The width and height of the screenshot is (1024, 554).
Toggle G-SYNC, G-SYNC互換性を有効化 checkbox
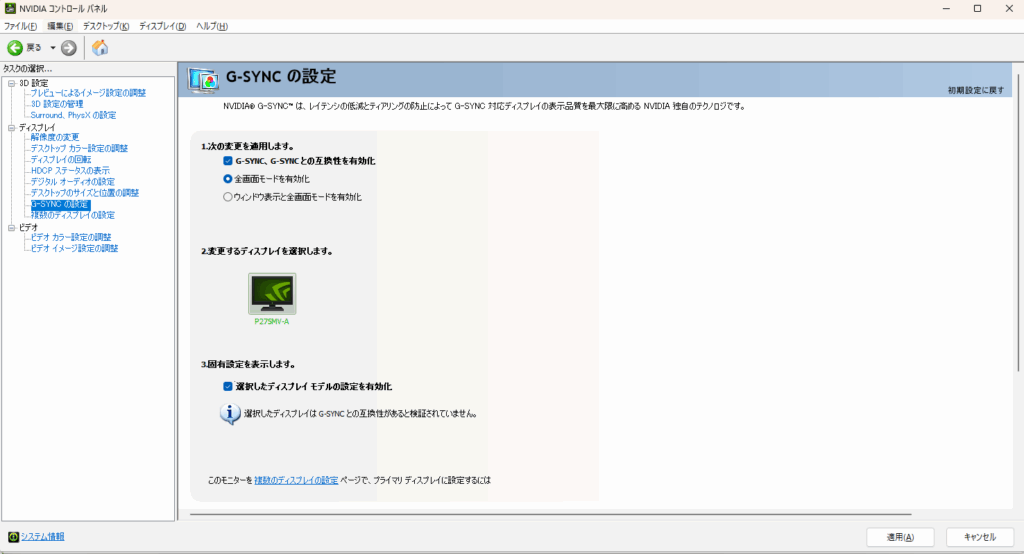click(x=228, y=161)
